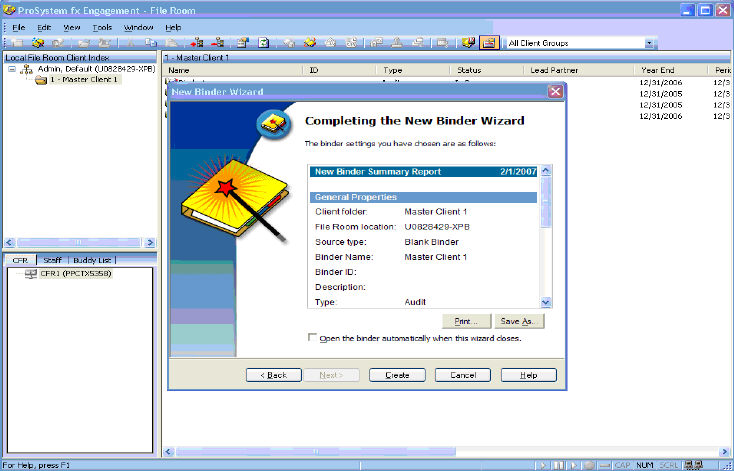Open the Tools menu
The image size is (734, 471).
(102, 27)
